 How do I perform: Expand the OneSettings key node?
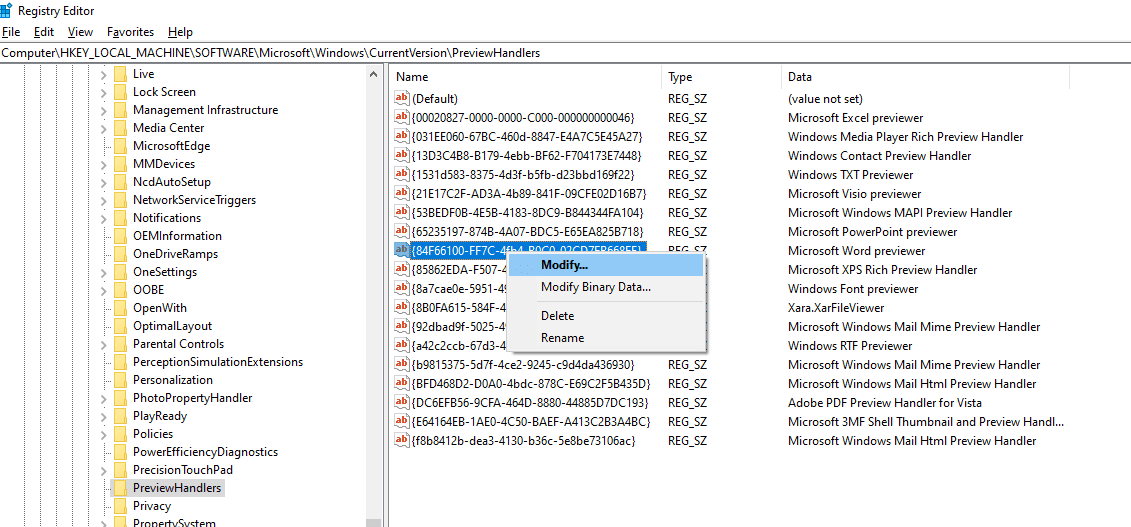pos(103,273)
